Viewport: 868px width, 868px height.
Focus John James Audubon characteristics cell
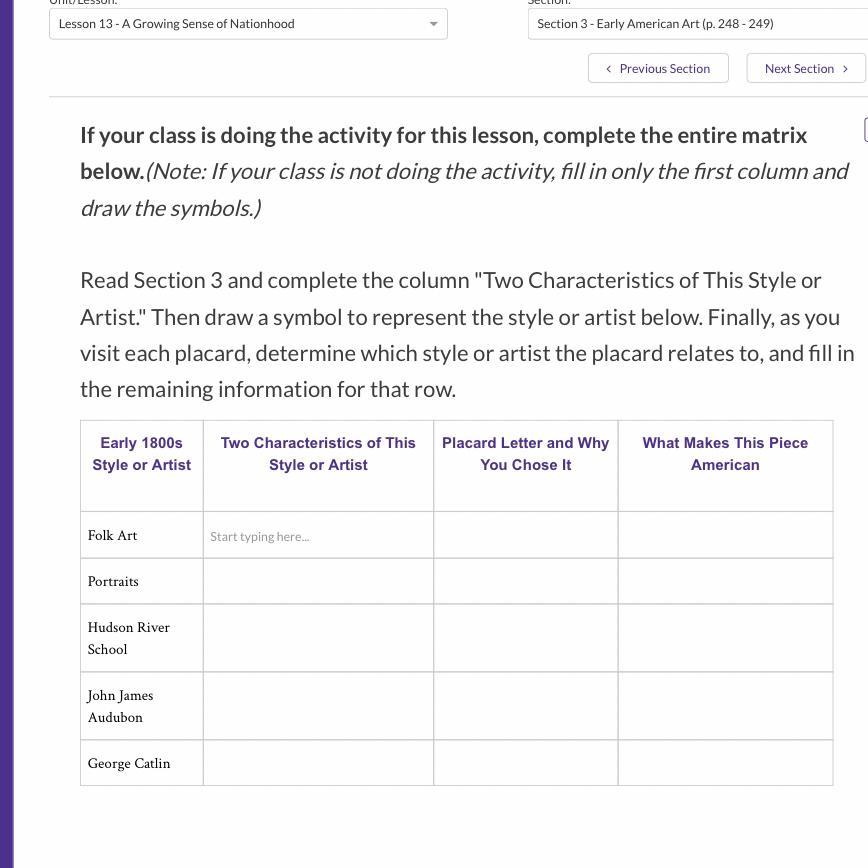point(318,706)
